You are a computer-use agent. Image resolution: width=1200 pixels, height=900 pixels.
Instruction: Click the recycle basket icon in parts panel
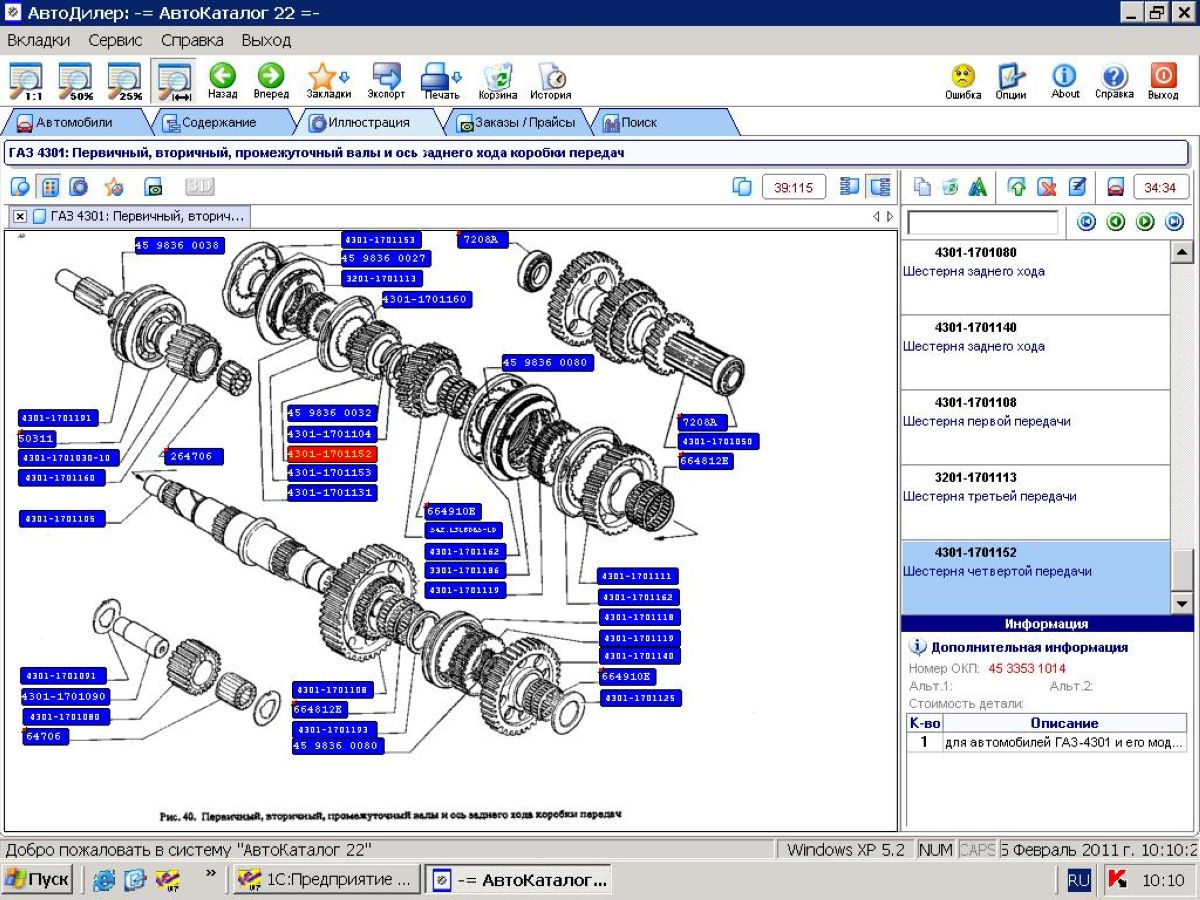pyautogui.click(x=951, y=186)
